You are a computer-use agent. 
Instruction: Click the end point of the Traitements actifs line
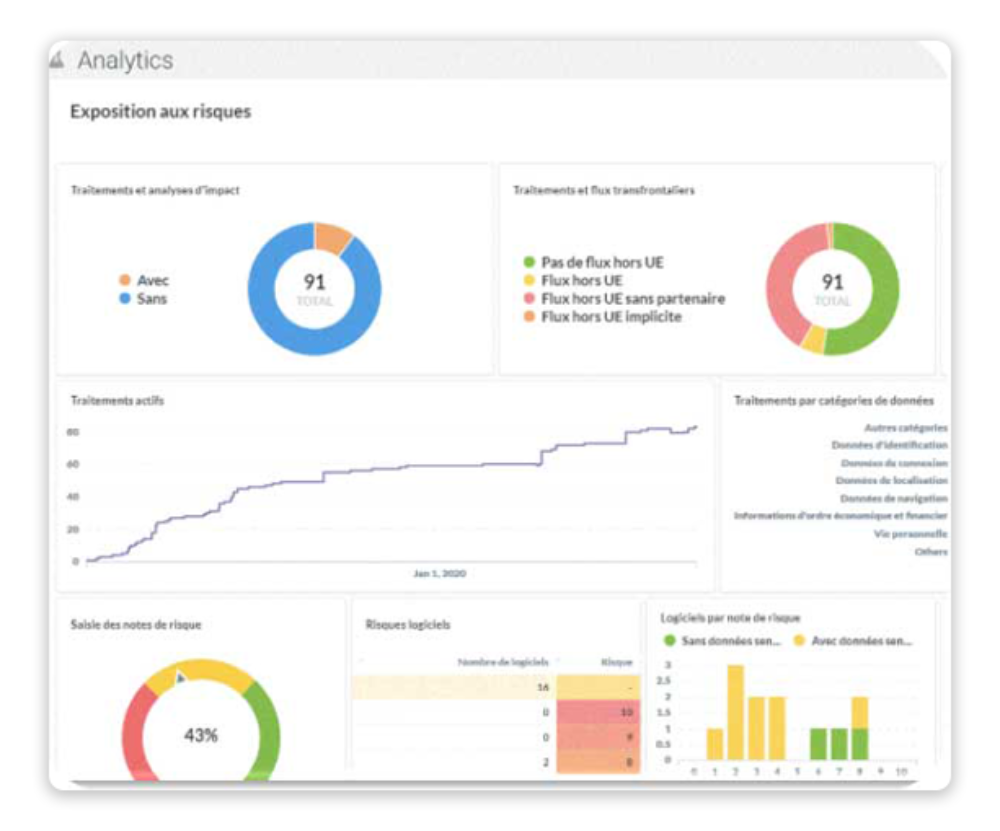695,427
